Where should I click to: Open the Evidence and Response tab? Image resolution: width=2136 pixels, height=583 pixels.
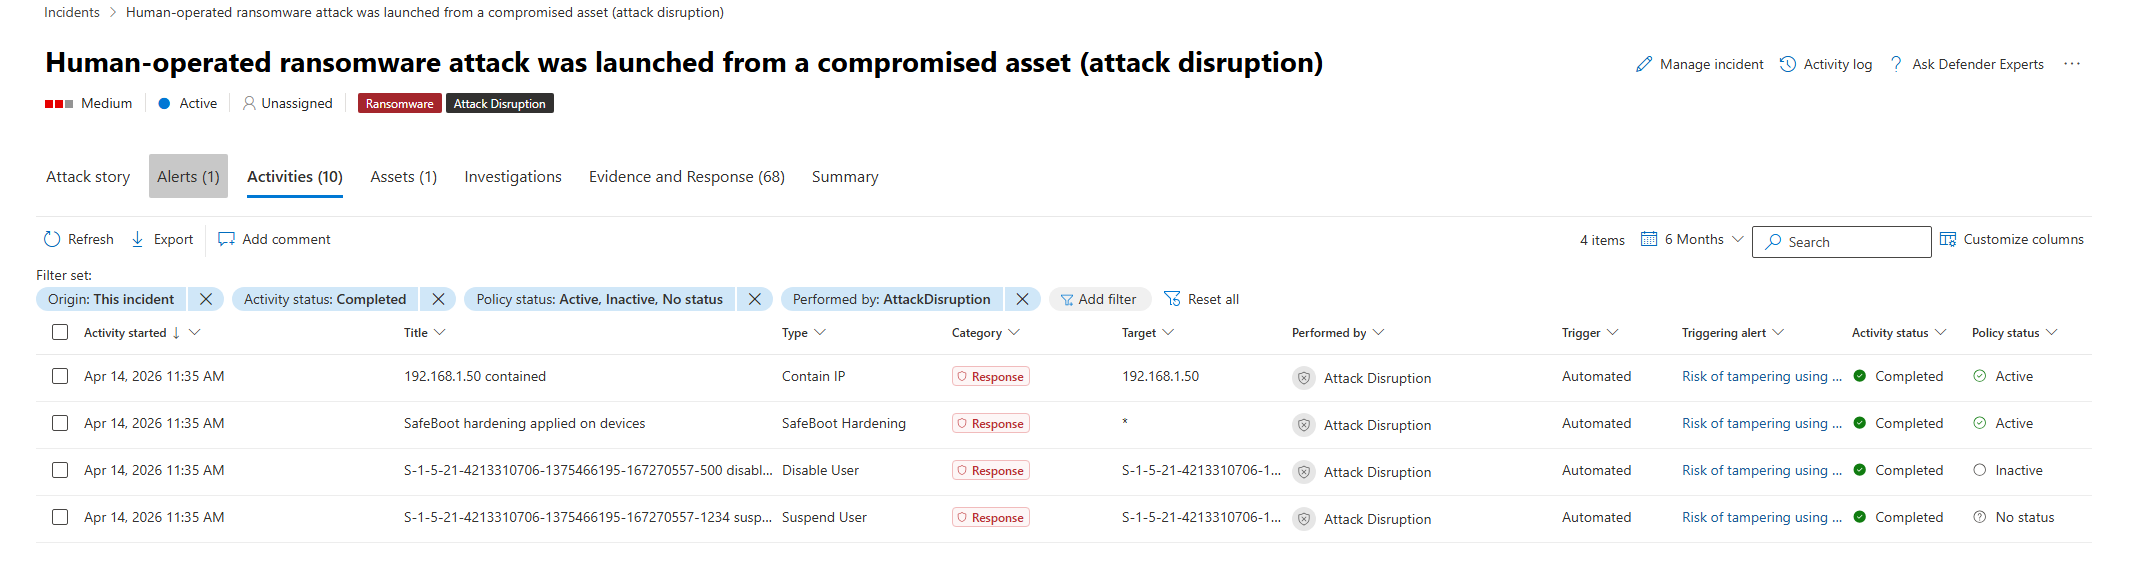[x=686, y=176]
